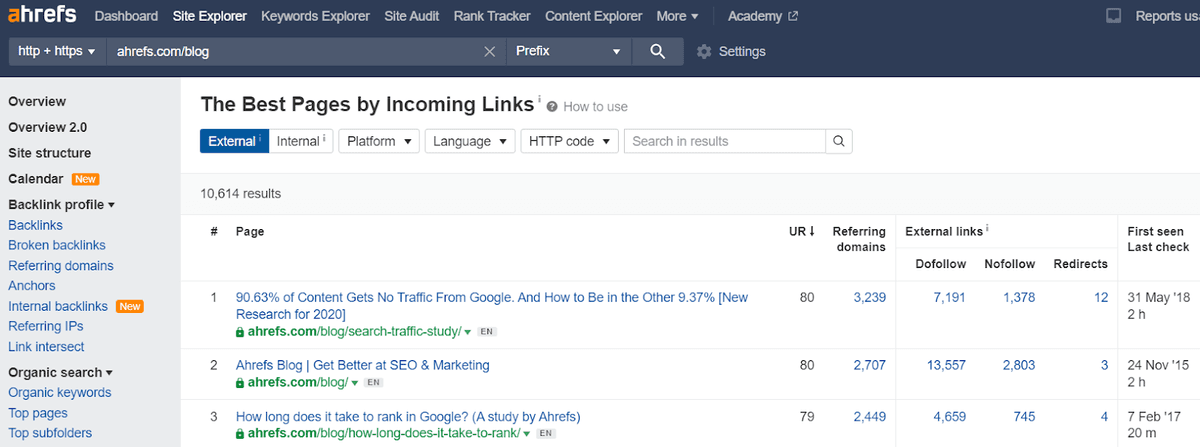
Task: Open Top subfolders in the sidebar
Action: pos(50,433)
